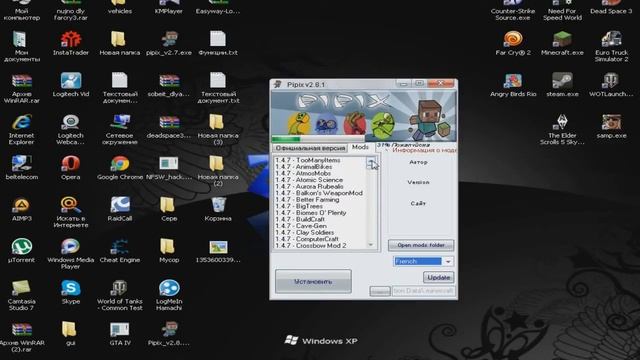Click the Update button in Pipix
Viewport: 640px width, 360px height.
click(x=438, y=278)
